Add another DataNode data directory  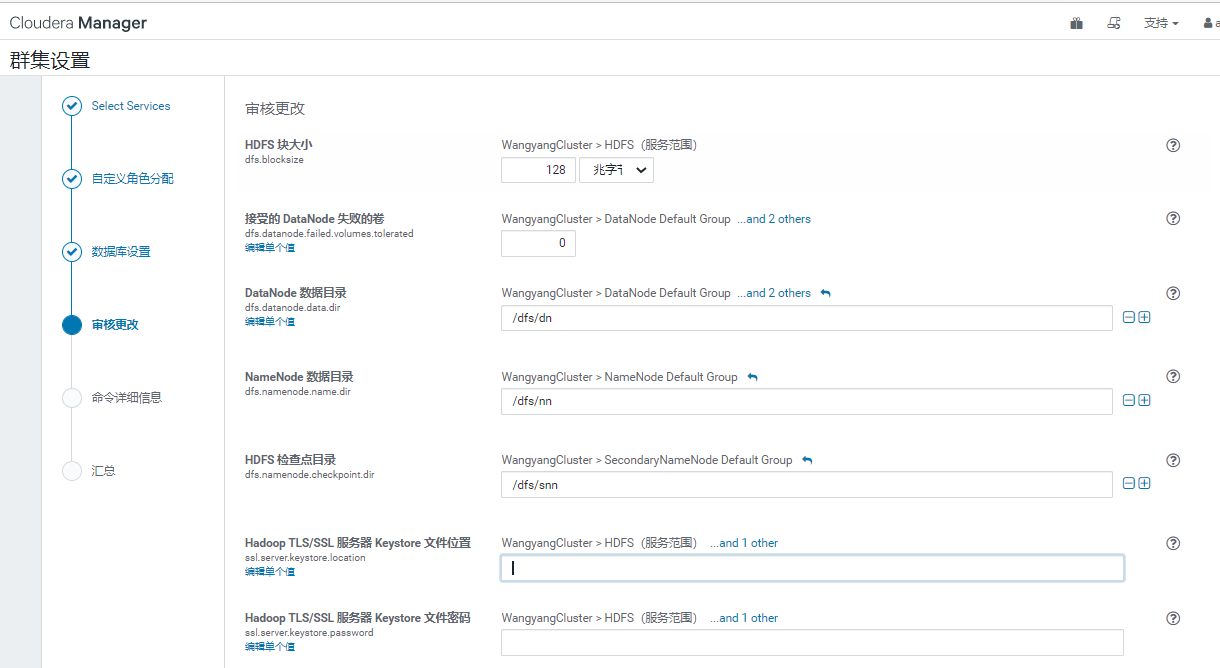click(x=1145, y=317)
